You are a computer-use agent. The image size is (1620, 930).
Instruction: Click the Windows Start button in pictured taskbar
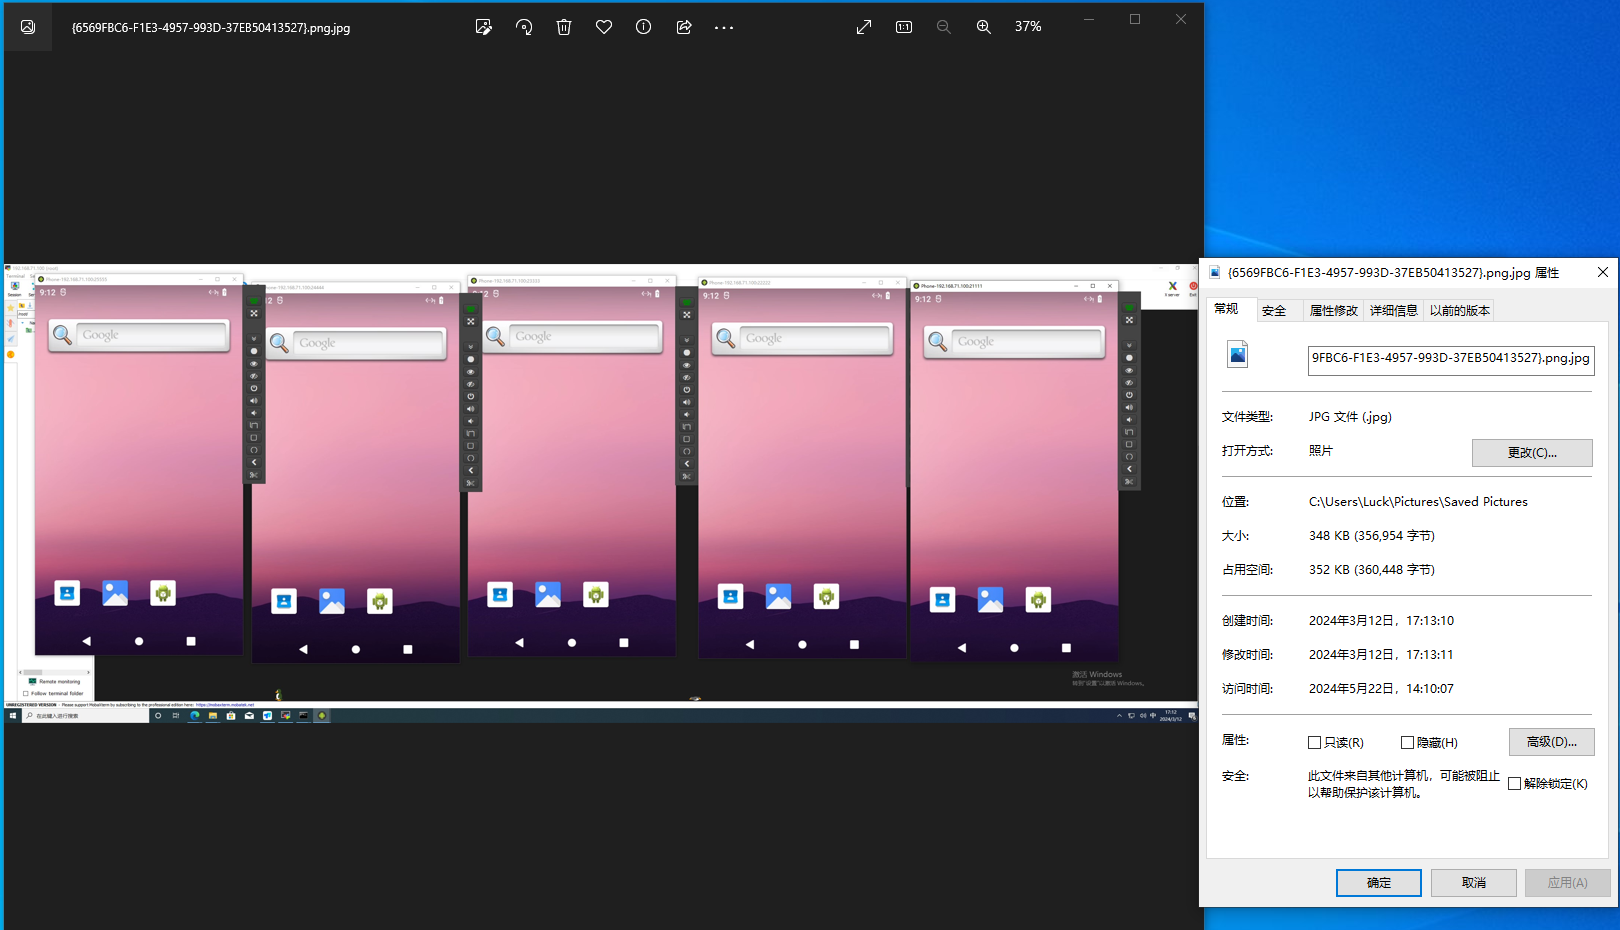[13, 716]
